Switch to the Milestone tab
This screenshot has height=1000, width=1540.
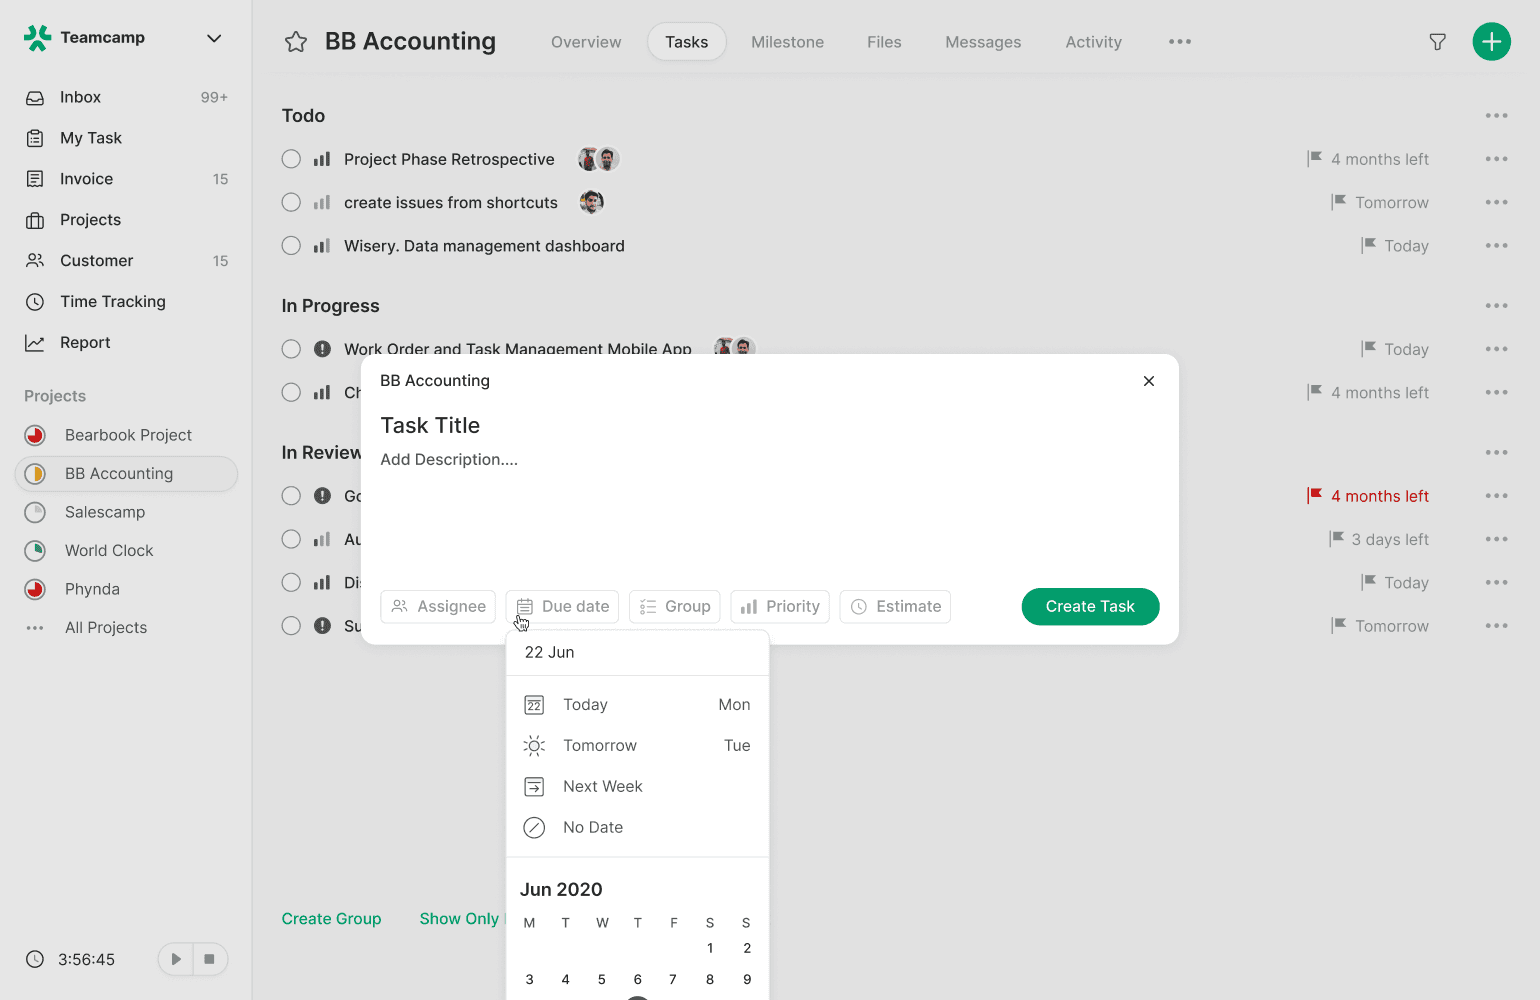pyautogui.click(x=787, y=42)
